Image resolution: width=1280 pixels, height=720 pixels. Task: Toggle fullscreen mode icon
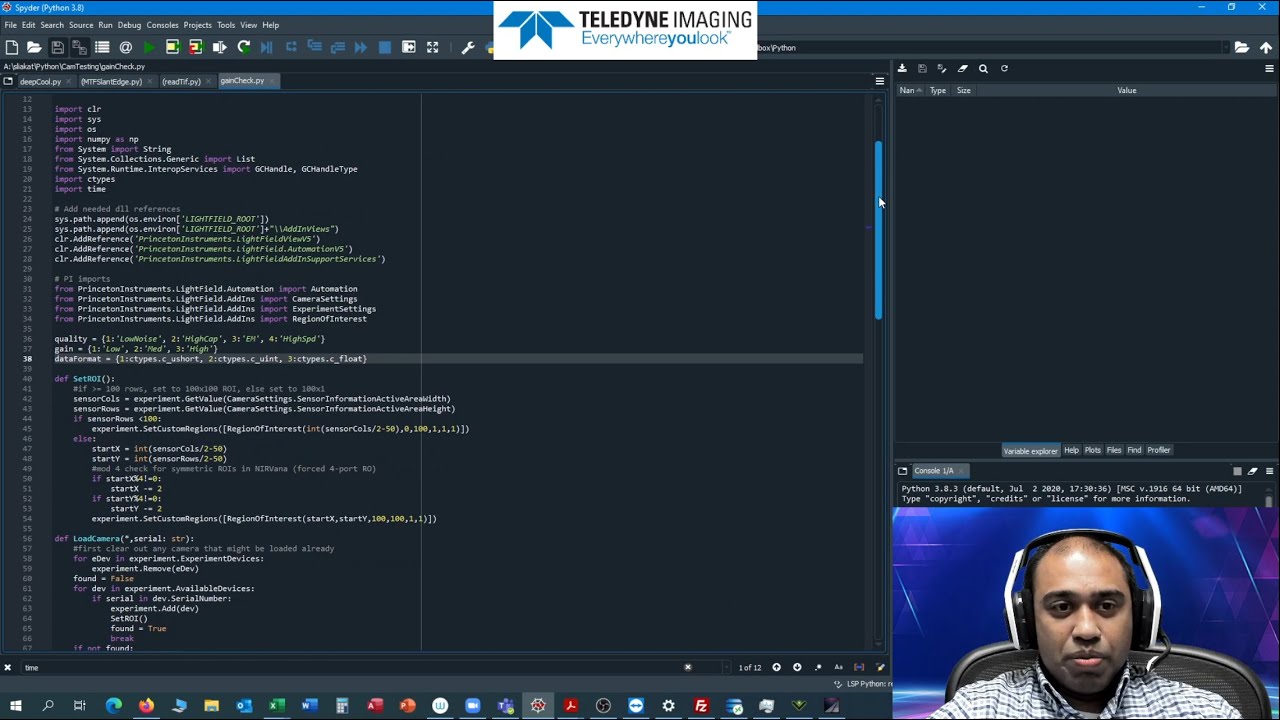point(432,47)
